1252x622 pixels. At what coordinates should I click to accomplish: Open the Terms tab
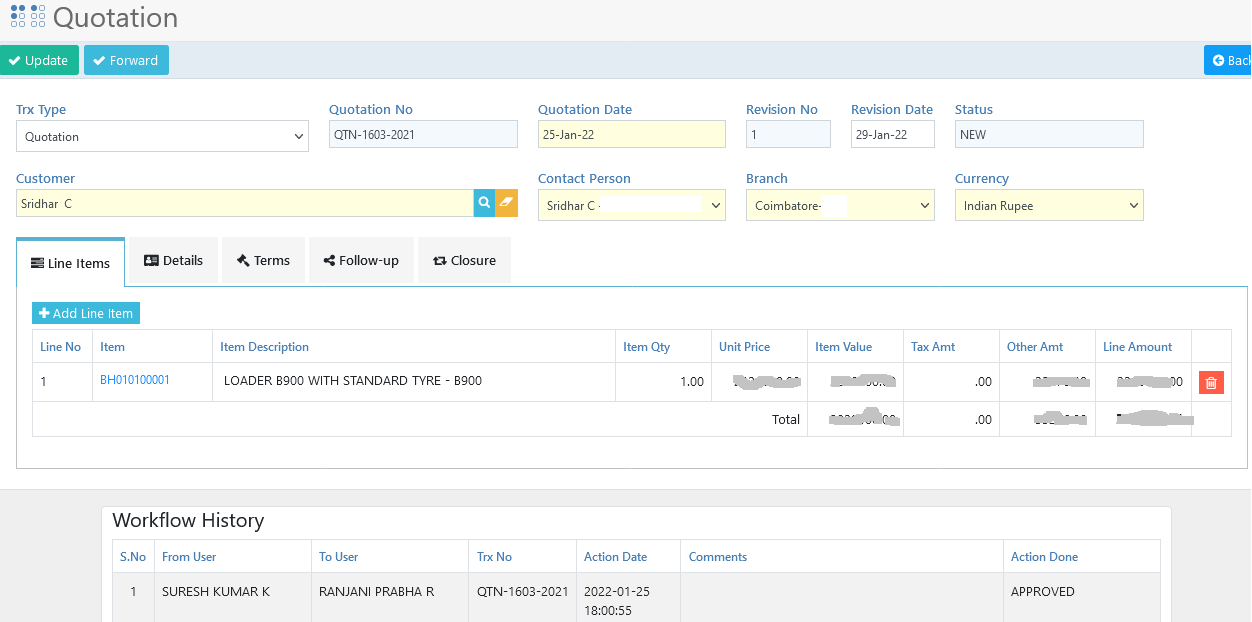click(x=263, y=259)
